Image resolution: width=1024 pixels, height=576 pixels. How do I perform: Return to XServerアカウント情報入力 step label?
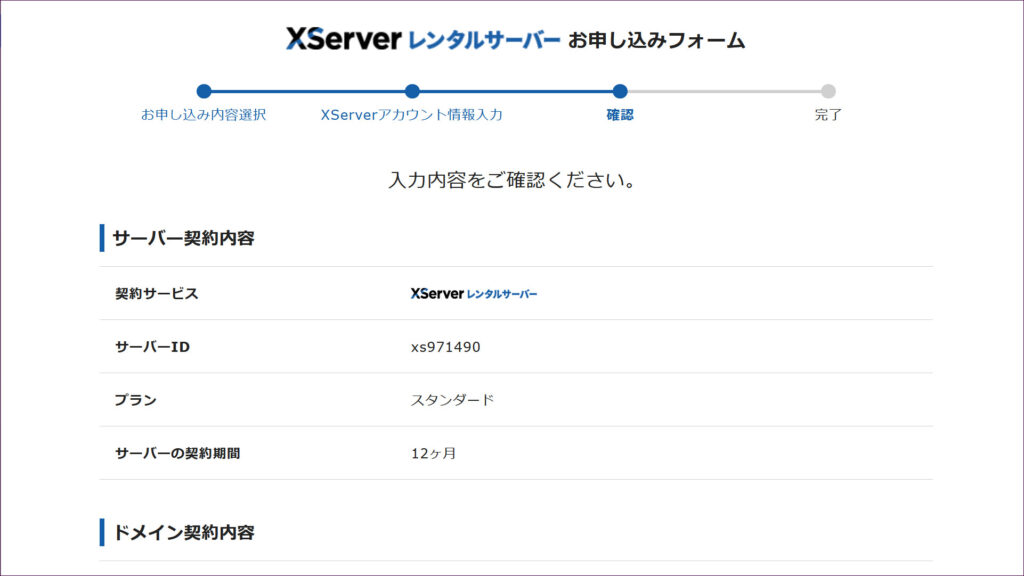(x=412, y=115)
